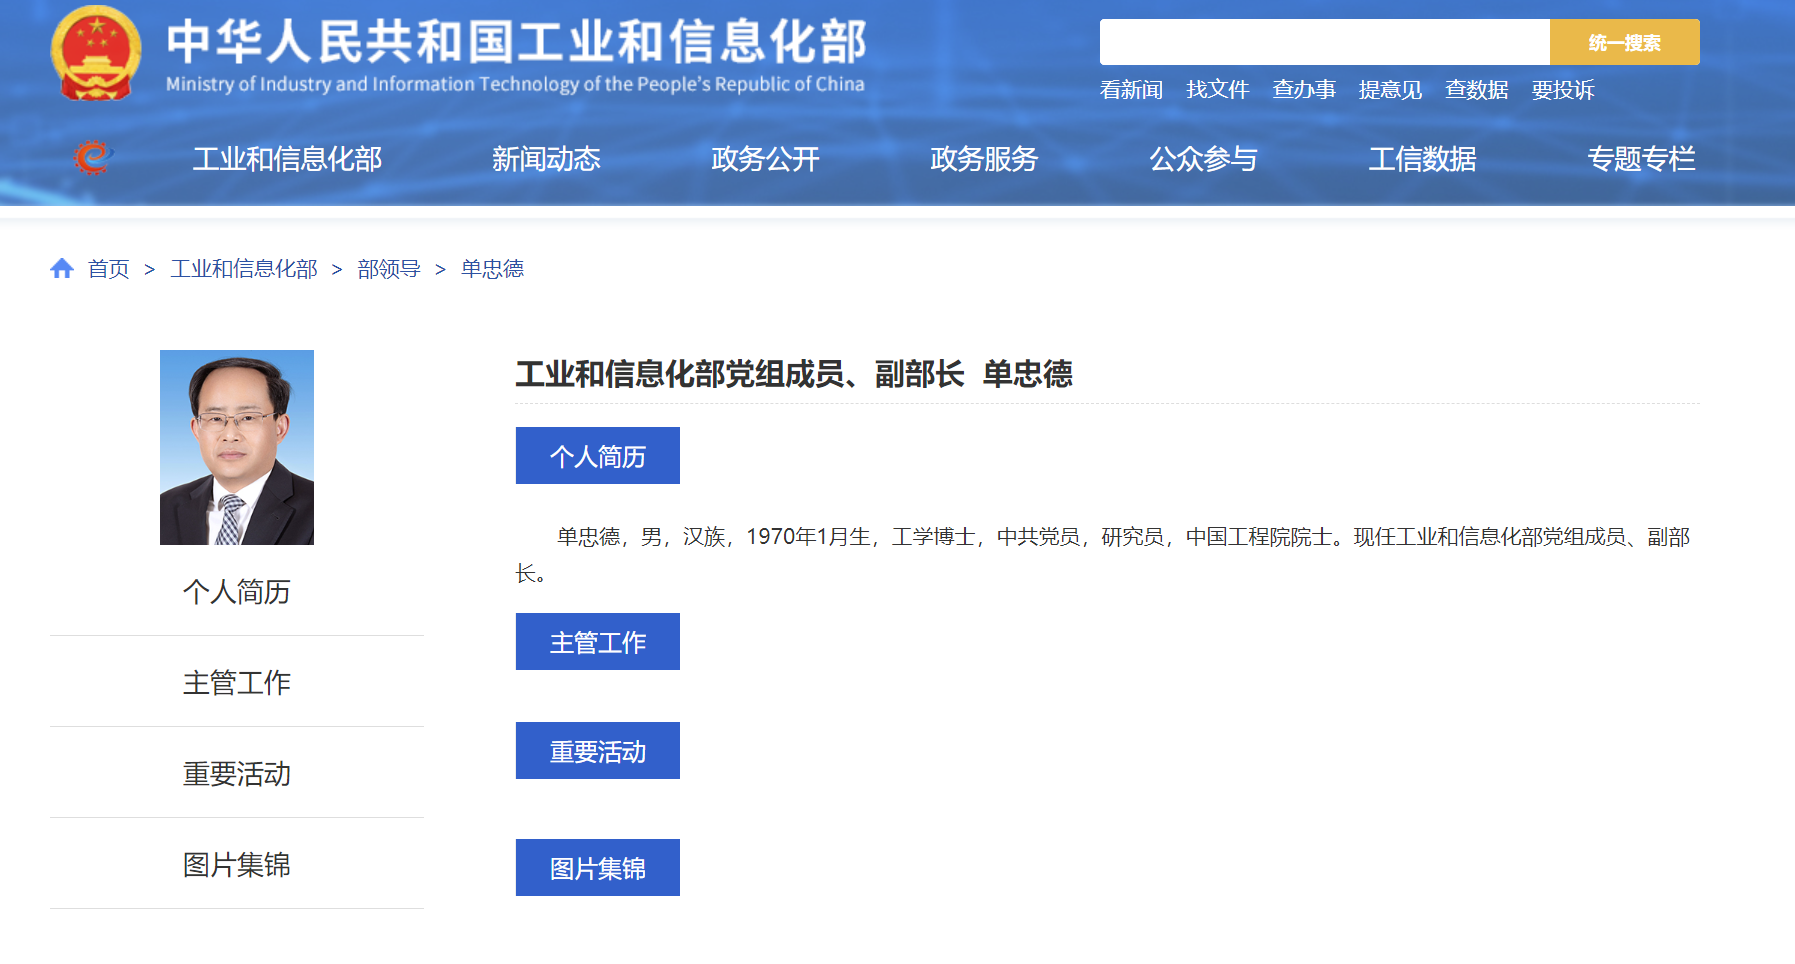This screenshot has width=1795, height=964.
Task: Click the red gear icon in navigation bar
Action: pos(92,158)
